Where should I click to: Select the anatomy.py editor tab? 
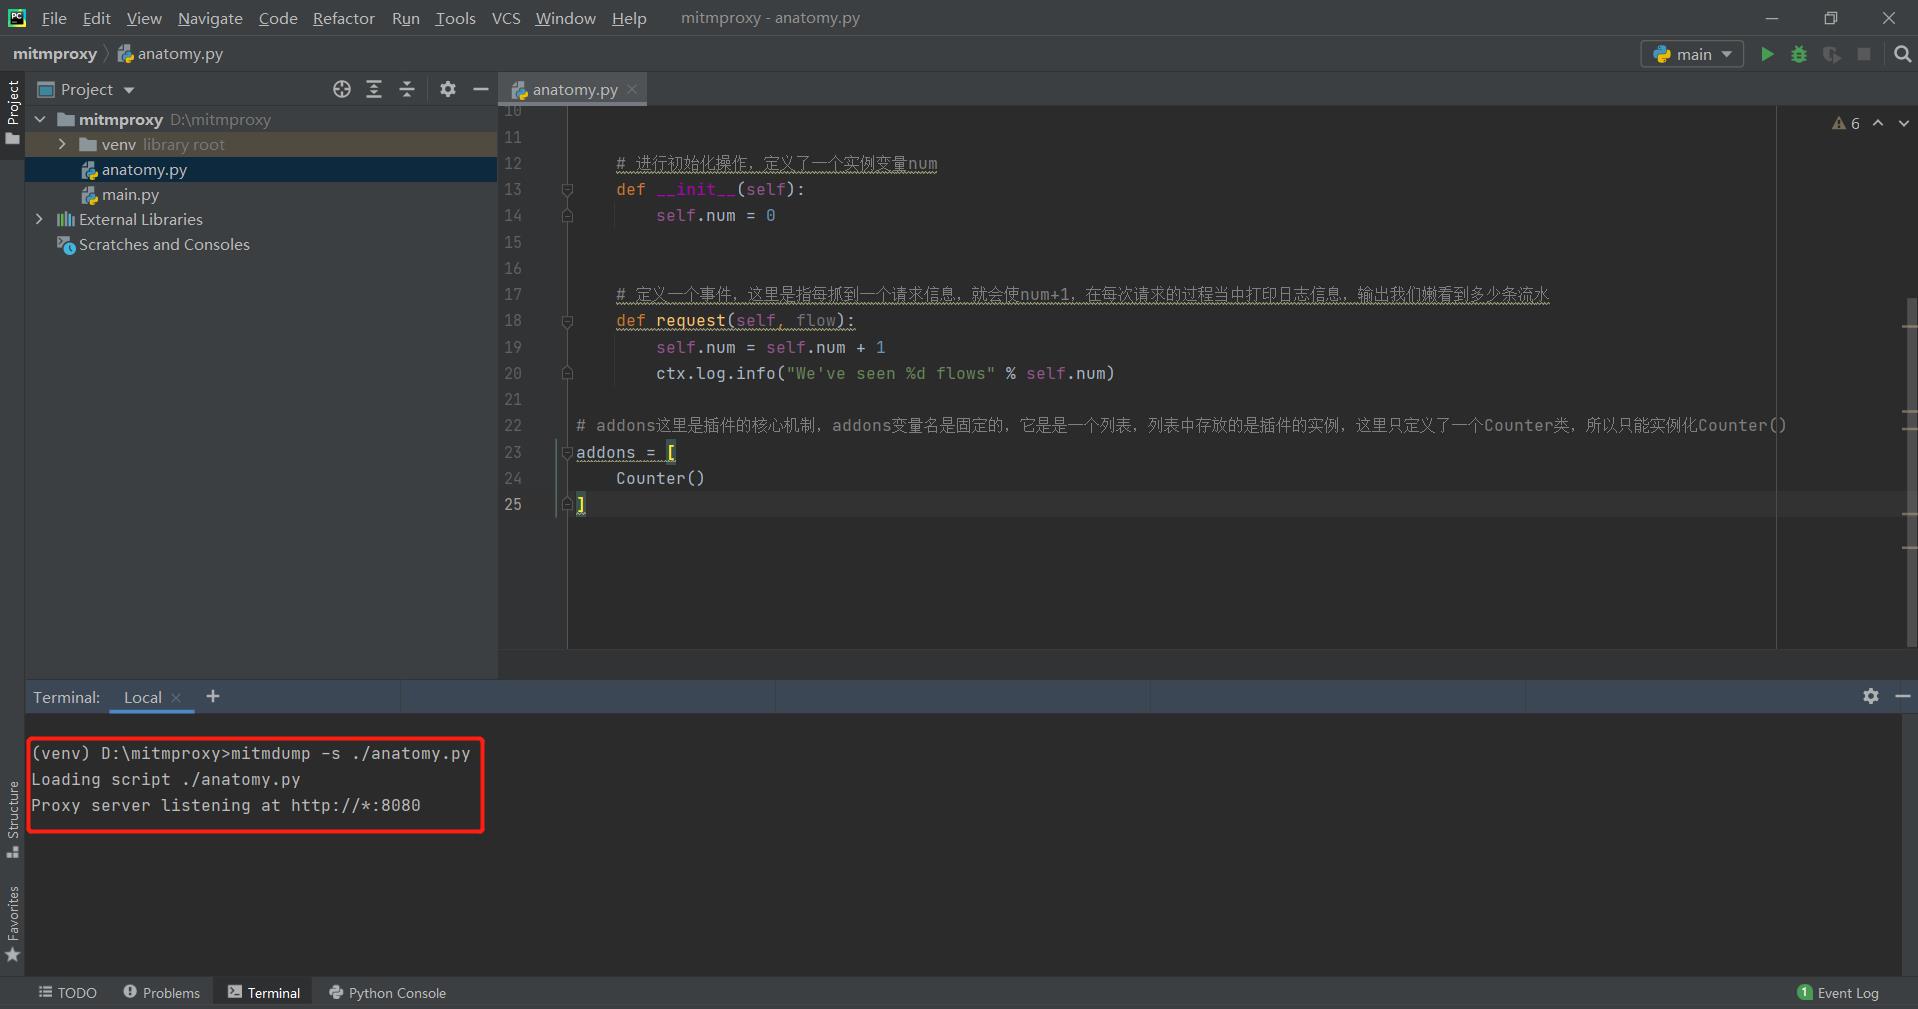574,89
